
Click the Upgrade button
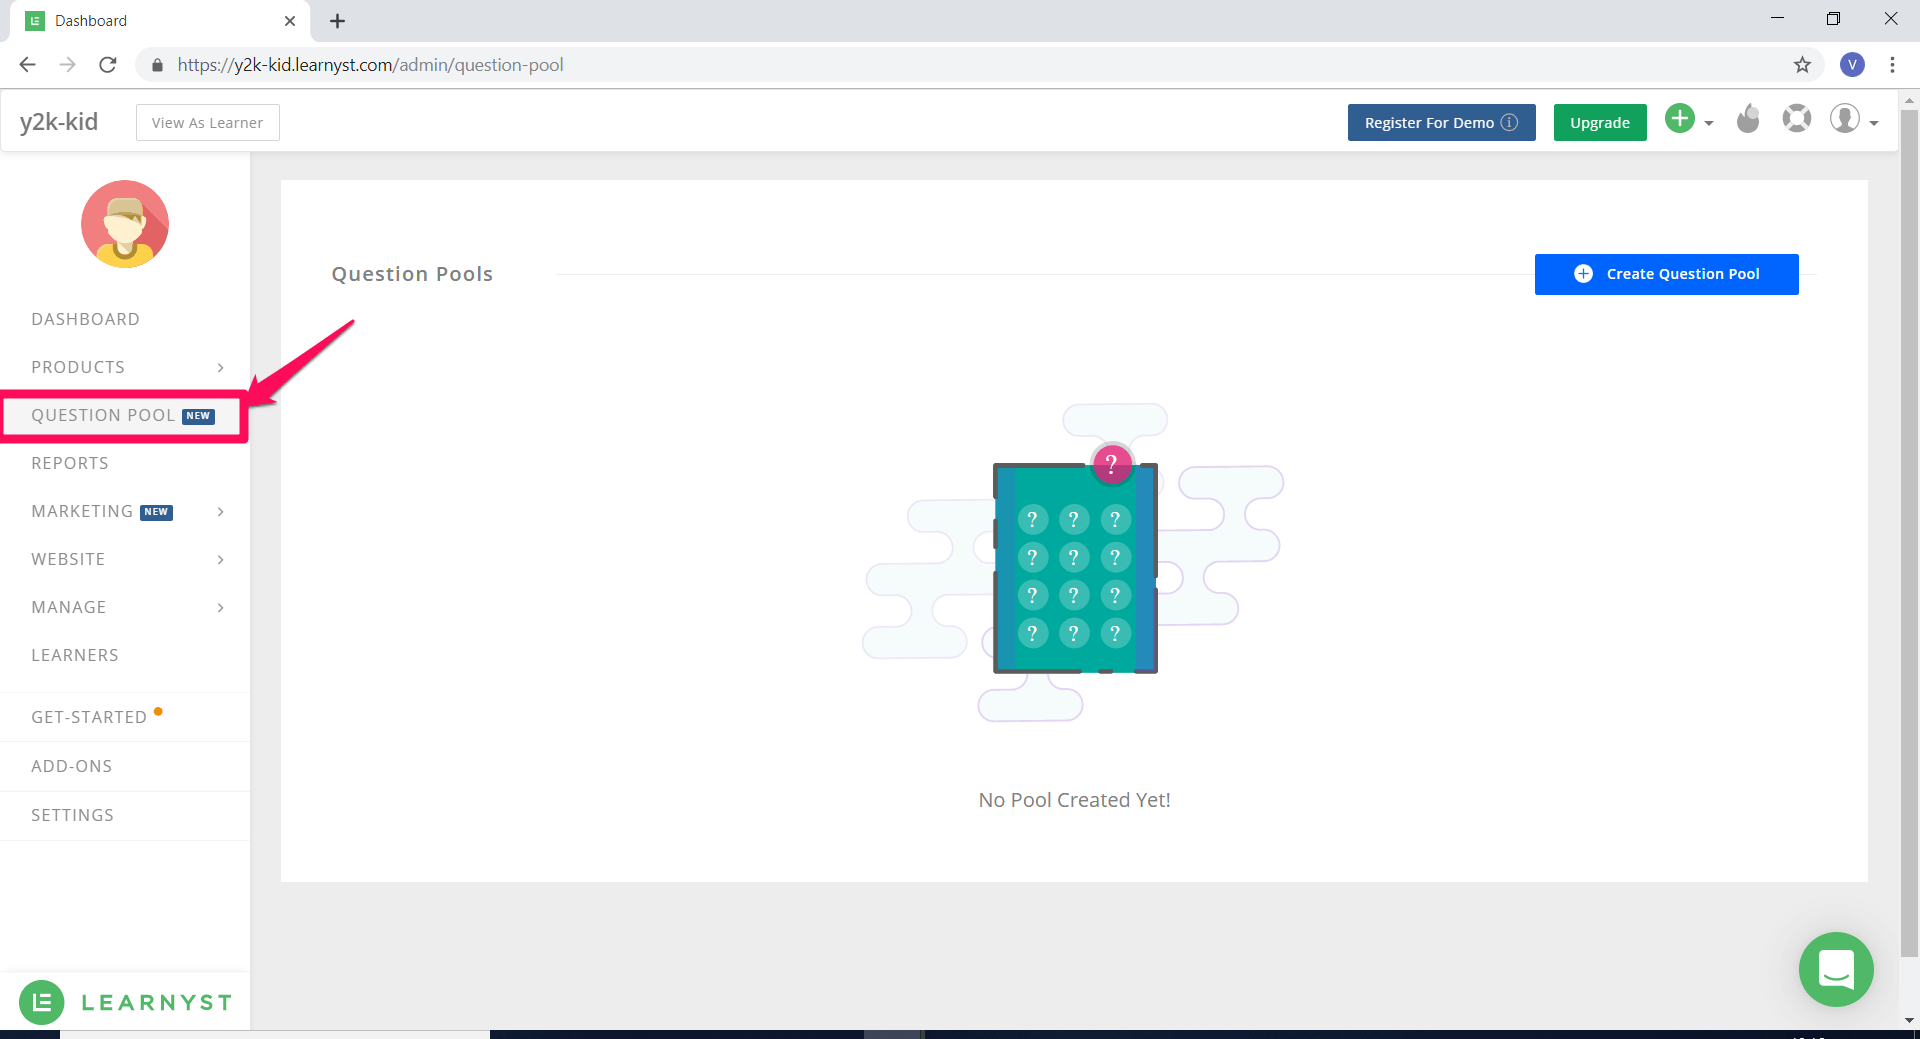pos(1599,122)
